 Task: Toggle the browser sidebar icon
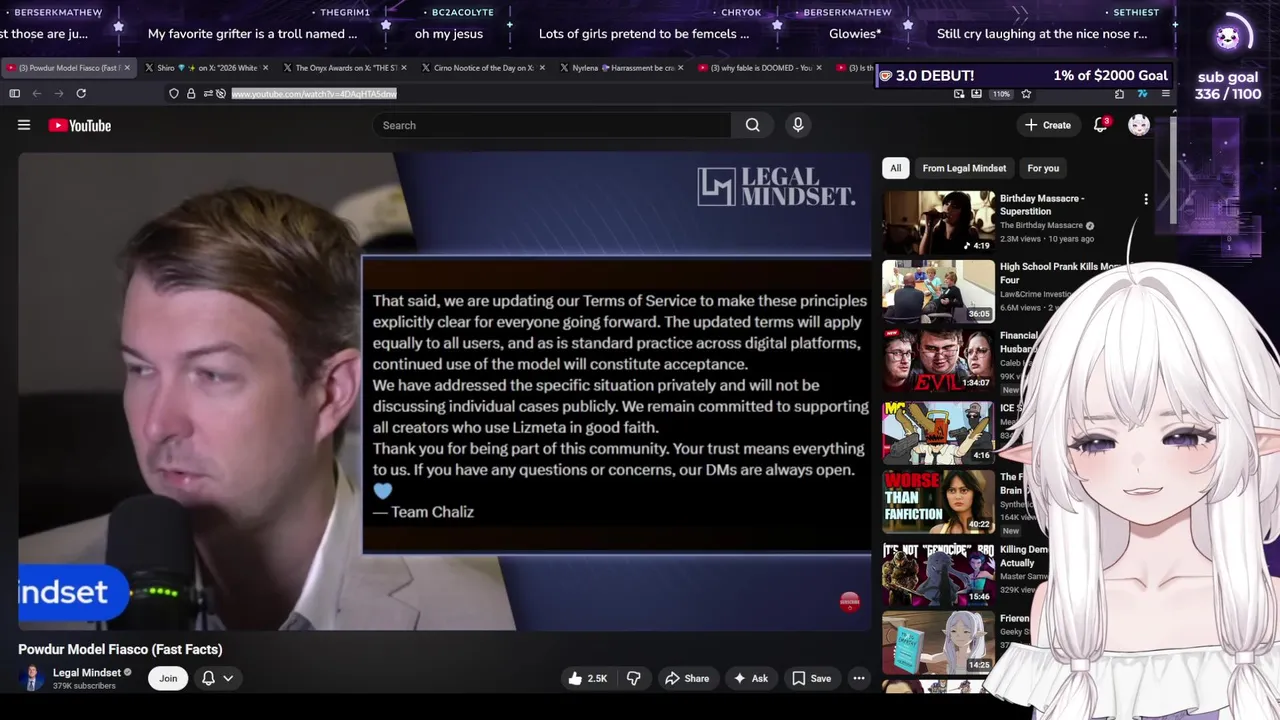point(15,94)
